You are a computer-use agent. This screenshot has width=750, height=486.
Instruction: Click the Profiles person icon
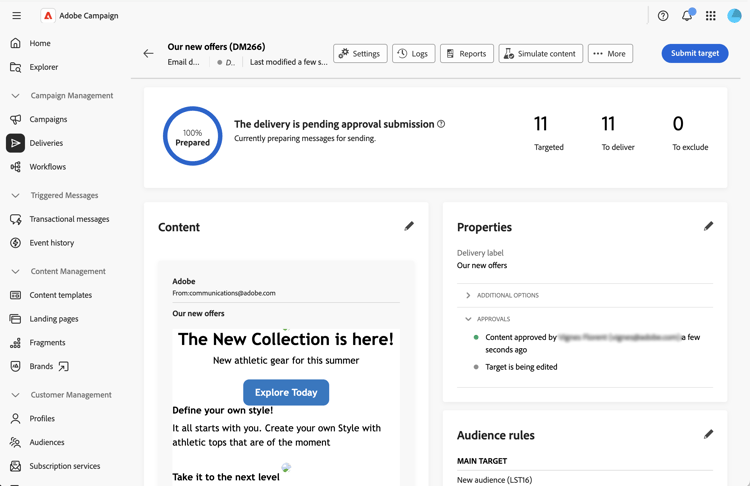15,419
